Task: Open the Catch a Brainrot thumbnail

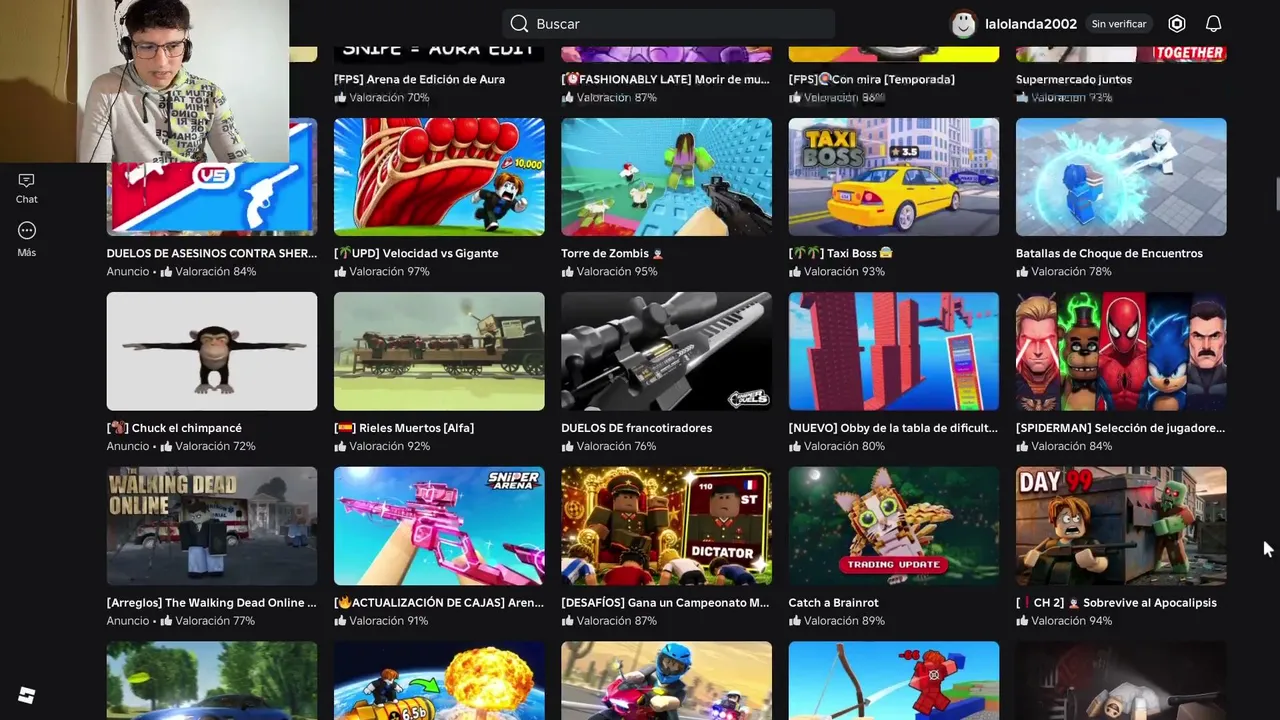Action: click(x=894, y=526)
